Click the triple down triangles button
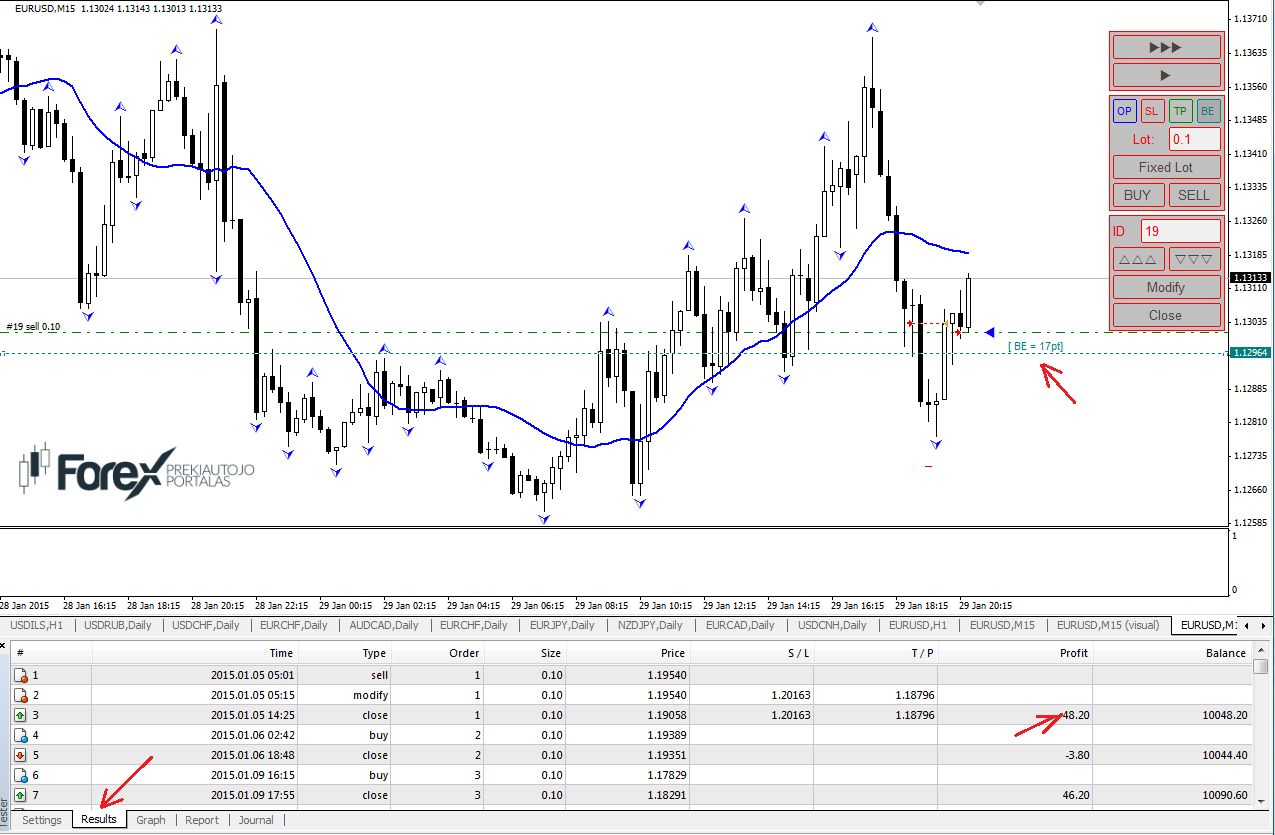This screenshot has height=835, width=1275. (1194, 259)
